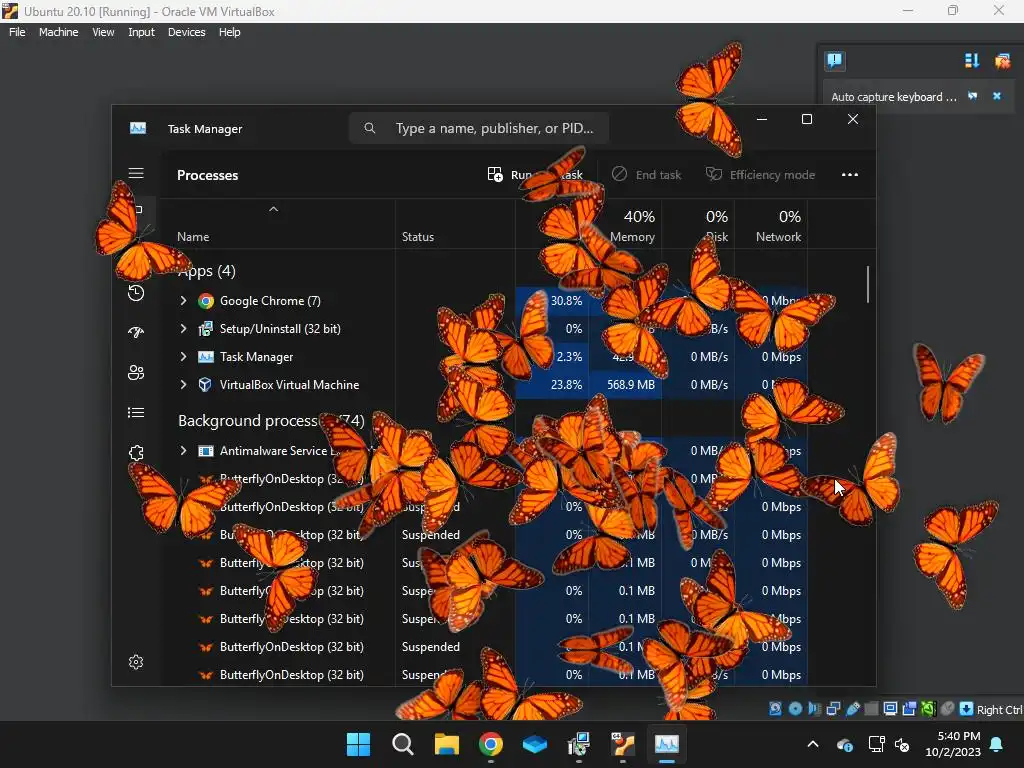Screen dimensions: 1024x768
Task: Toggle VirtualBox notification center icon
Action: [x=835, y=61]
